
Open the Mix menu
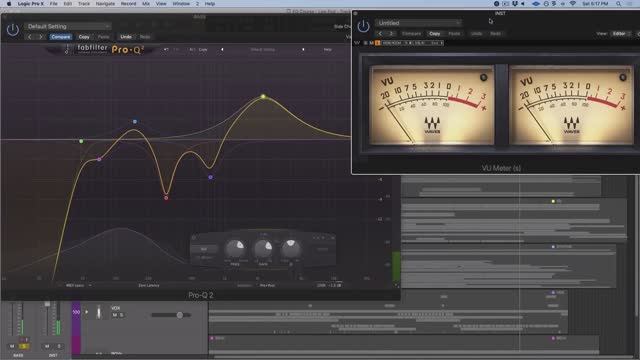tap(146, 4)
